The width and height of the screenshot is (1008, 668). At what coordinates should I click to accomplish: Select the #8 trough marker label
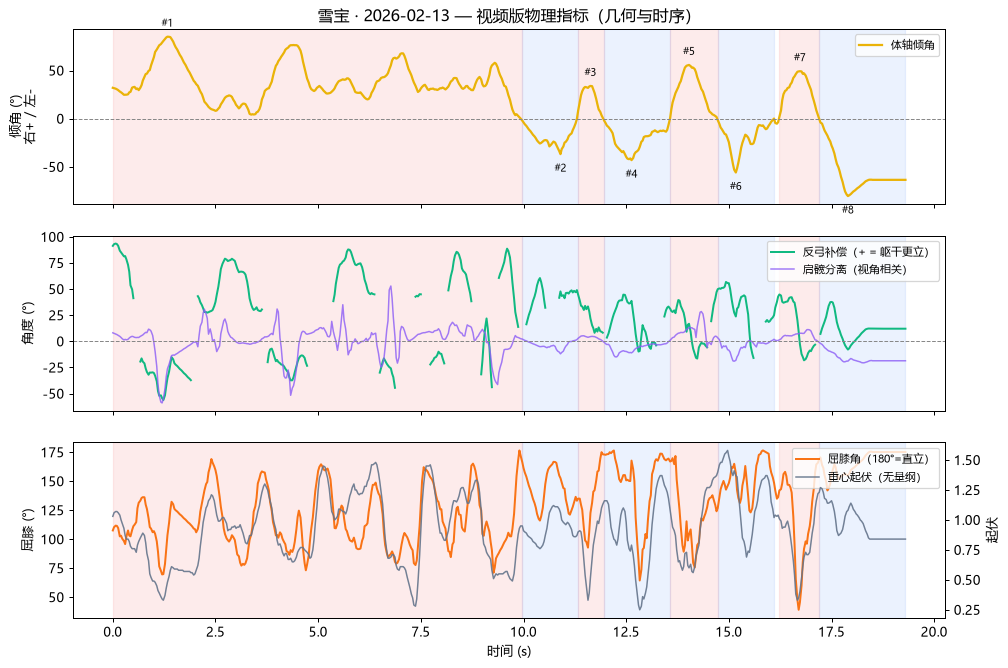click(x=848, y=210)
